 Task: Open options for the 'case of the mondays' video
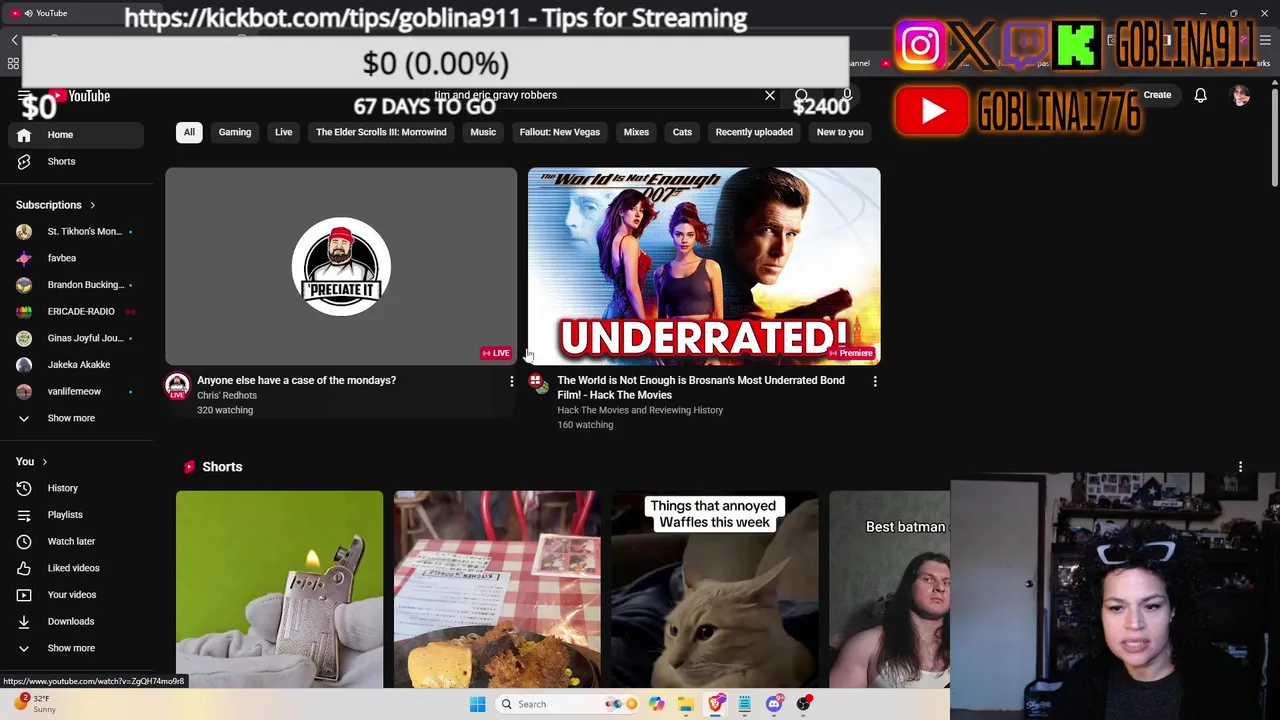[512, 381]
